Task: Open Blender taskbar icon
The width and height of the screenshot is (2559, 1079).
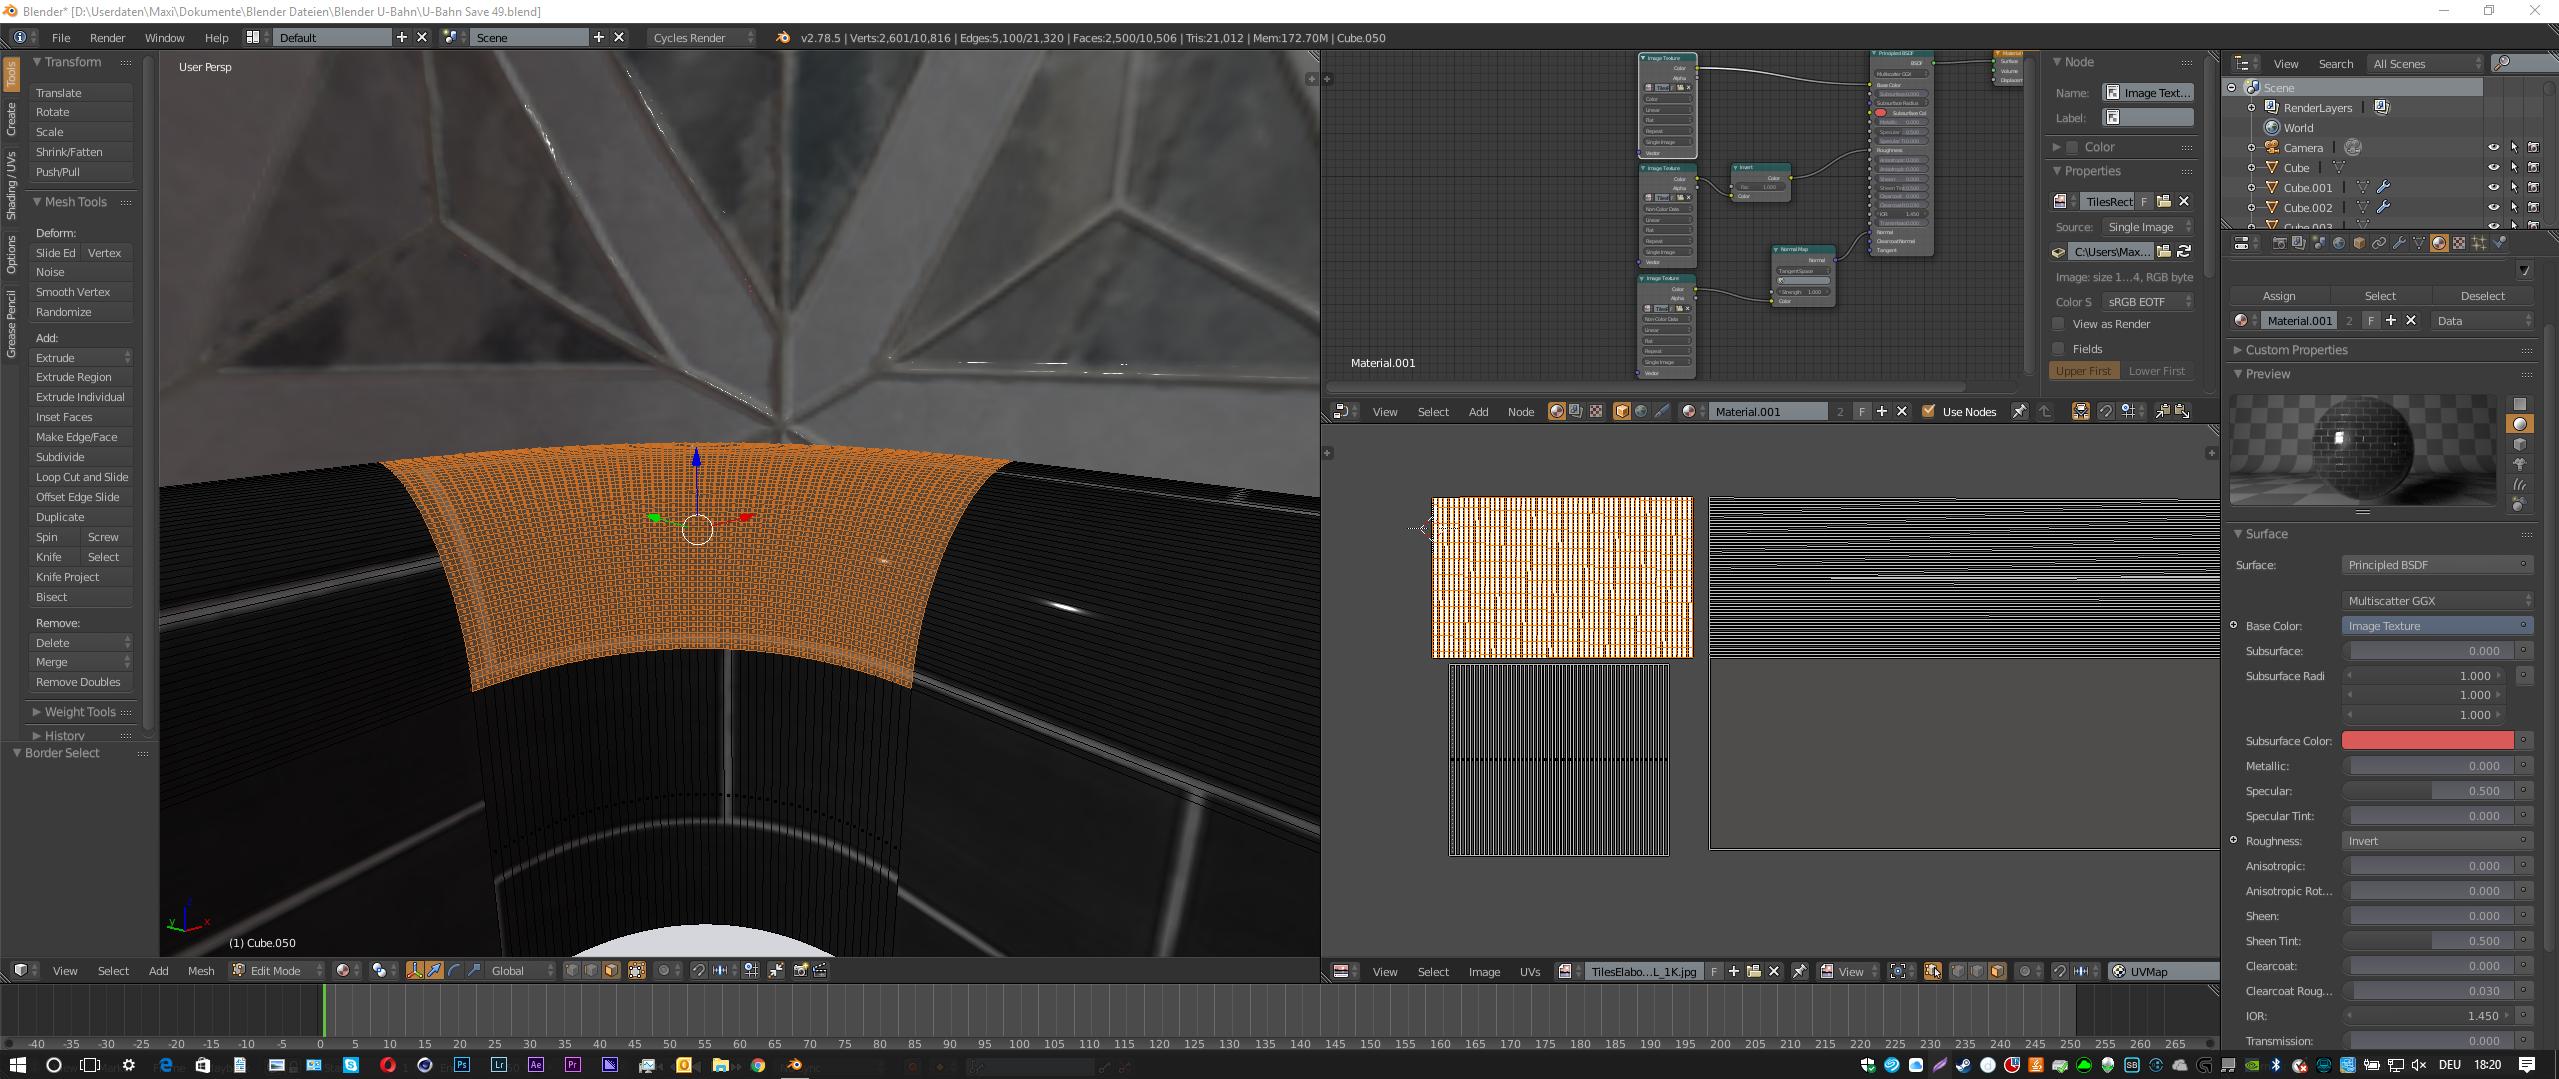Action: click(x=795, y=1065)
